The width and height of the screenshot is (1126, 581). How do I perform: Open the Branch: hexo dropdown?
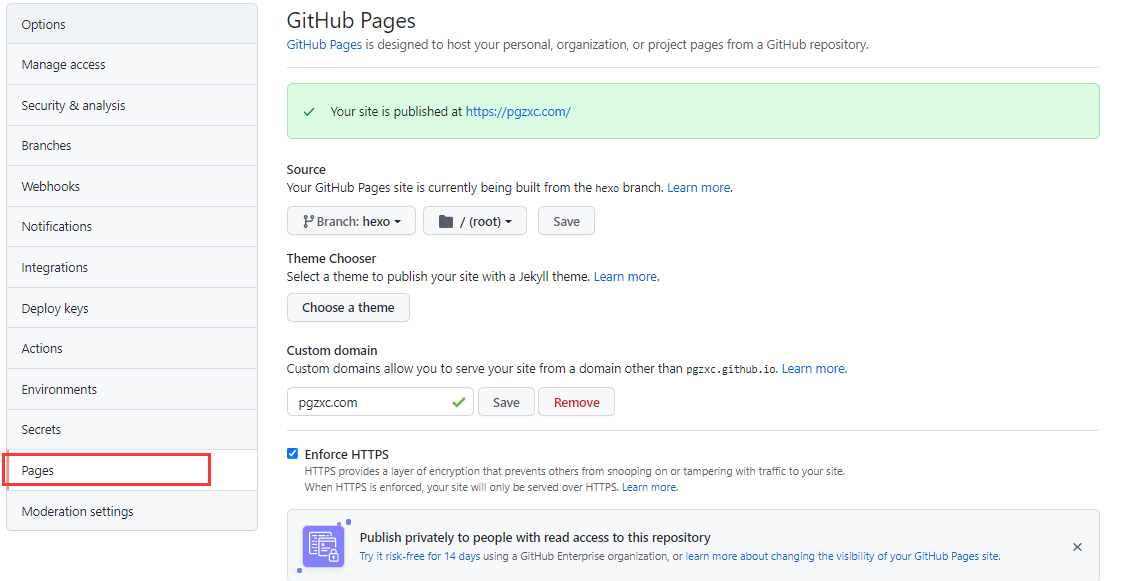tap(351, 221)
